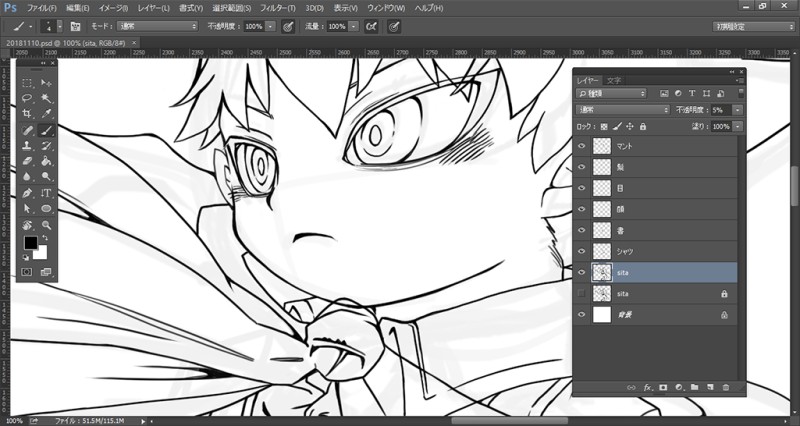Open the 初期設定 workspace dropdown
The width and height of the screenshot is (800, 426).
click(754, 27)
